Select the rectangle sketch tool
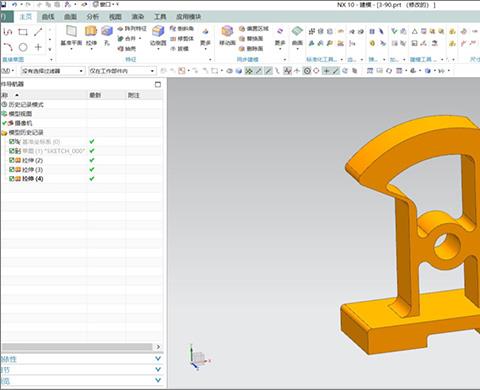Screen dimensions: 480x390 (x=23, y=32)
